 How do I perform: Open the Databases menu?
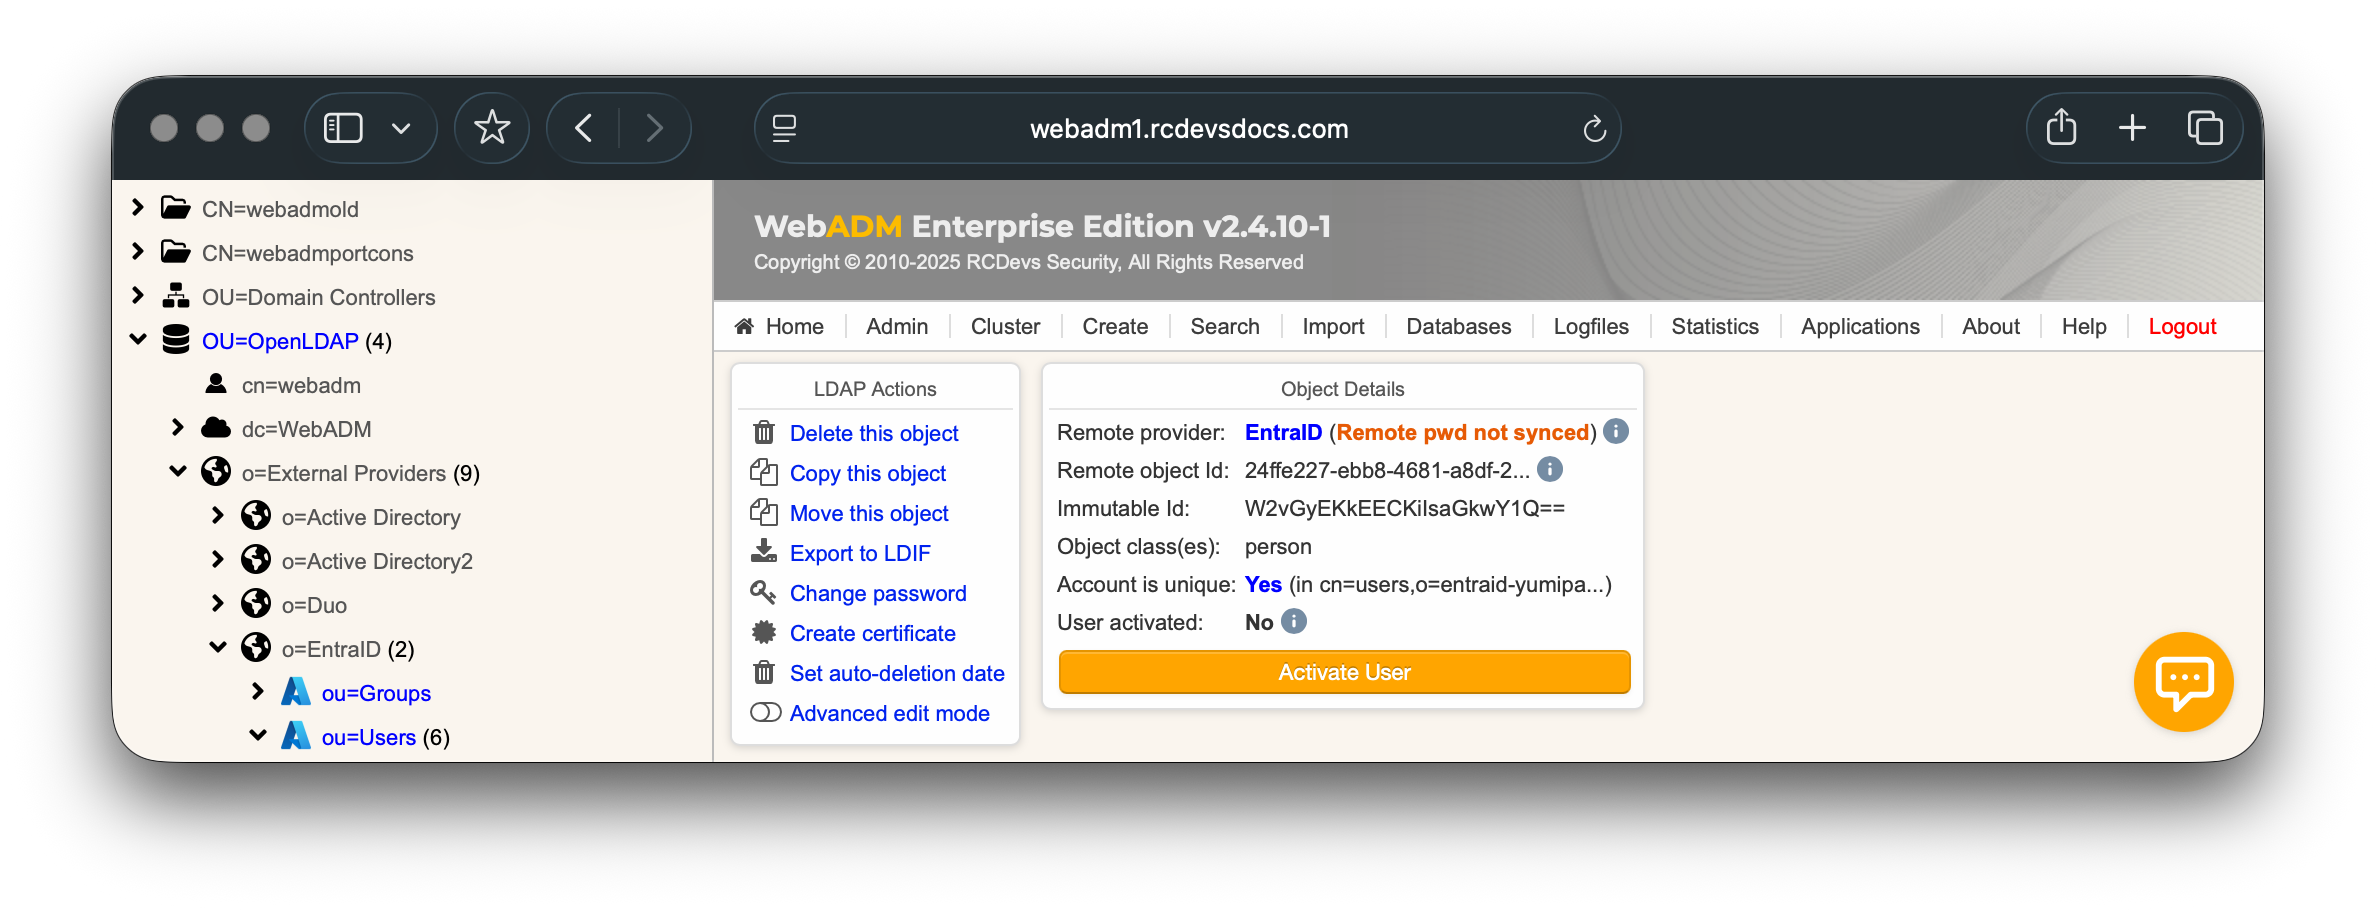tap(1458, 327)
